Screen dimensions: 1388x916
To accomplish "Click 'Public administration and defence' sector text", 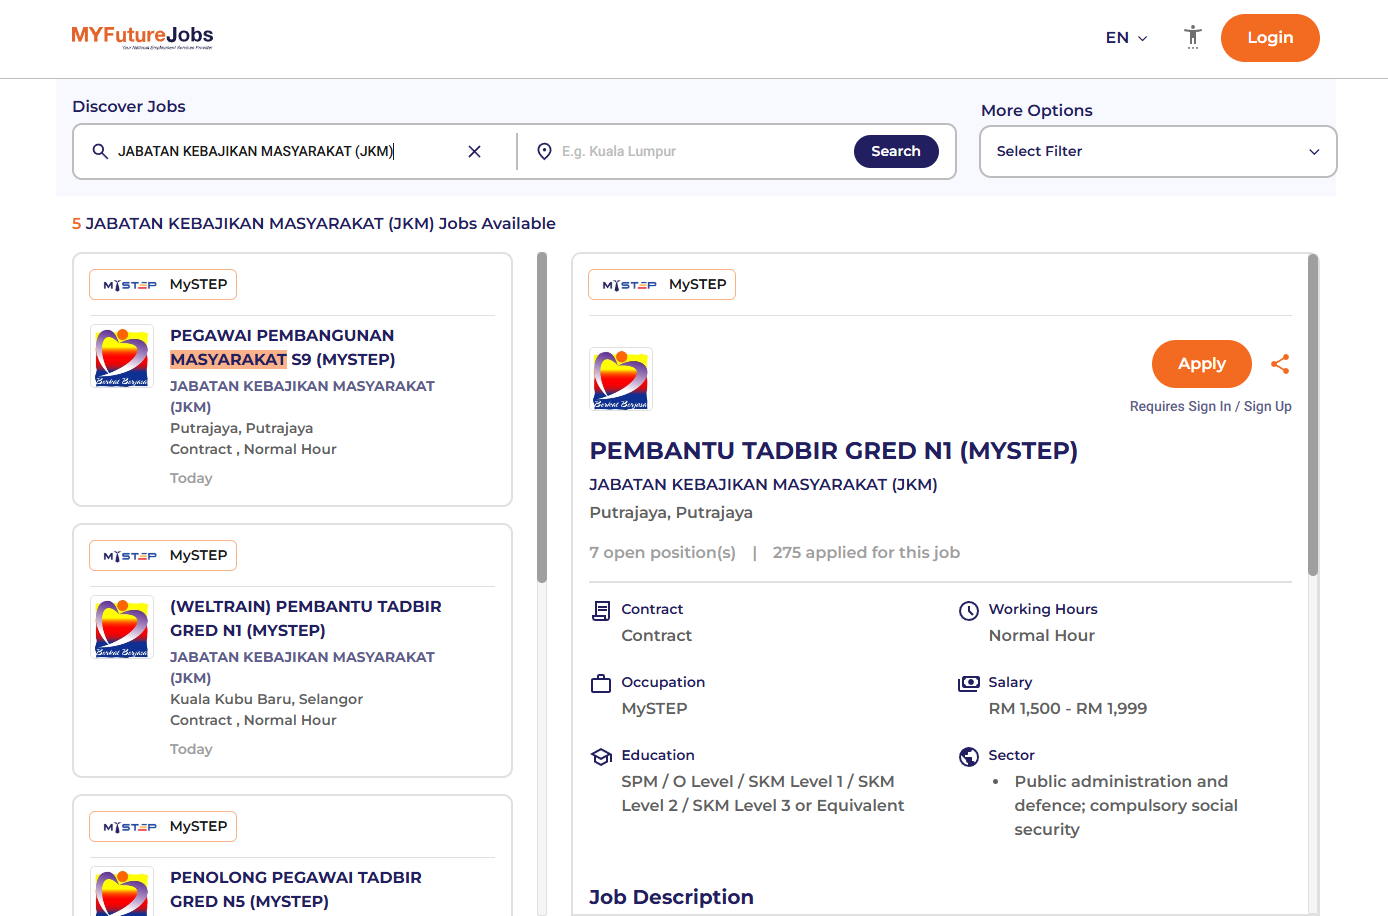I will pos(1126,805).
